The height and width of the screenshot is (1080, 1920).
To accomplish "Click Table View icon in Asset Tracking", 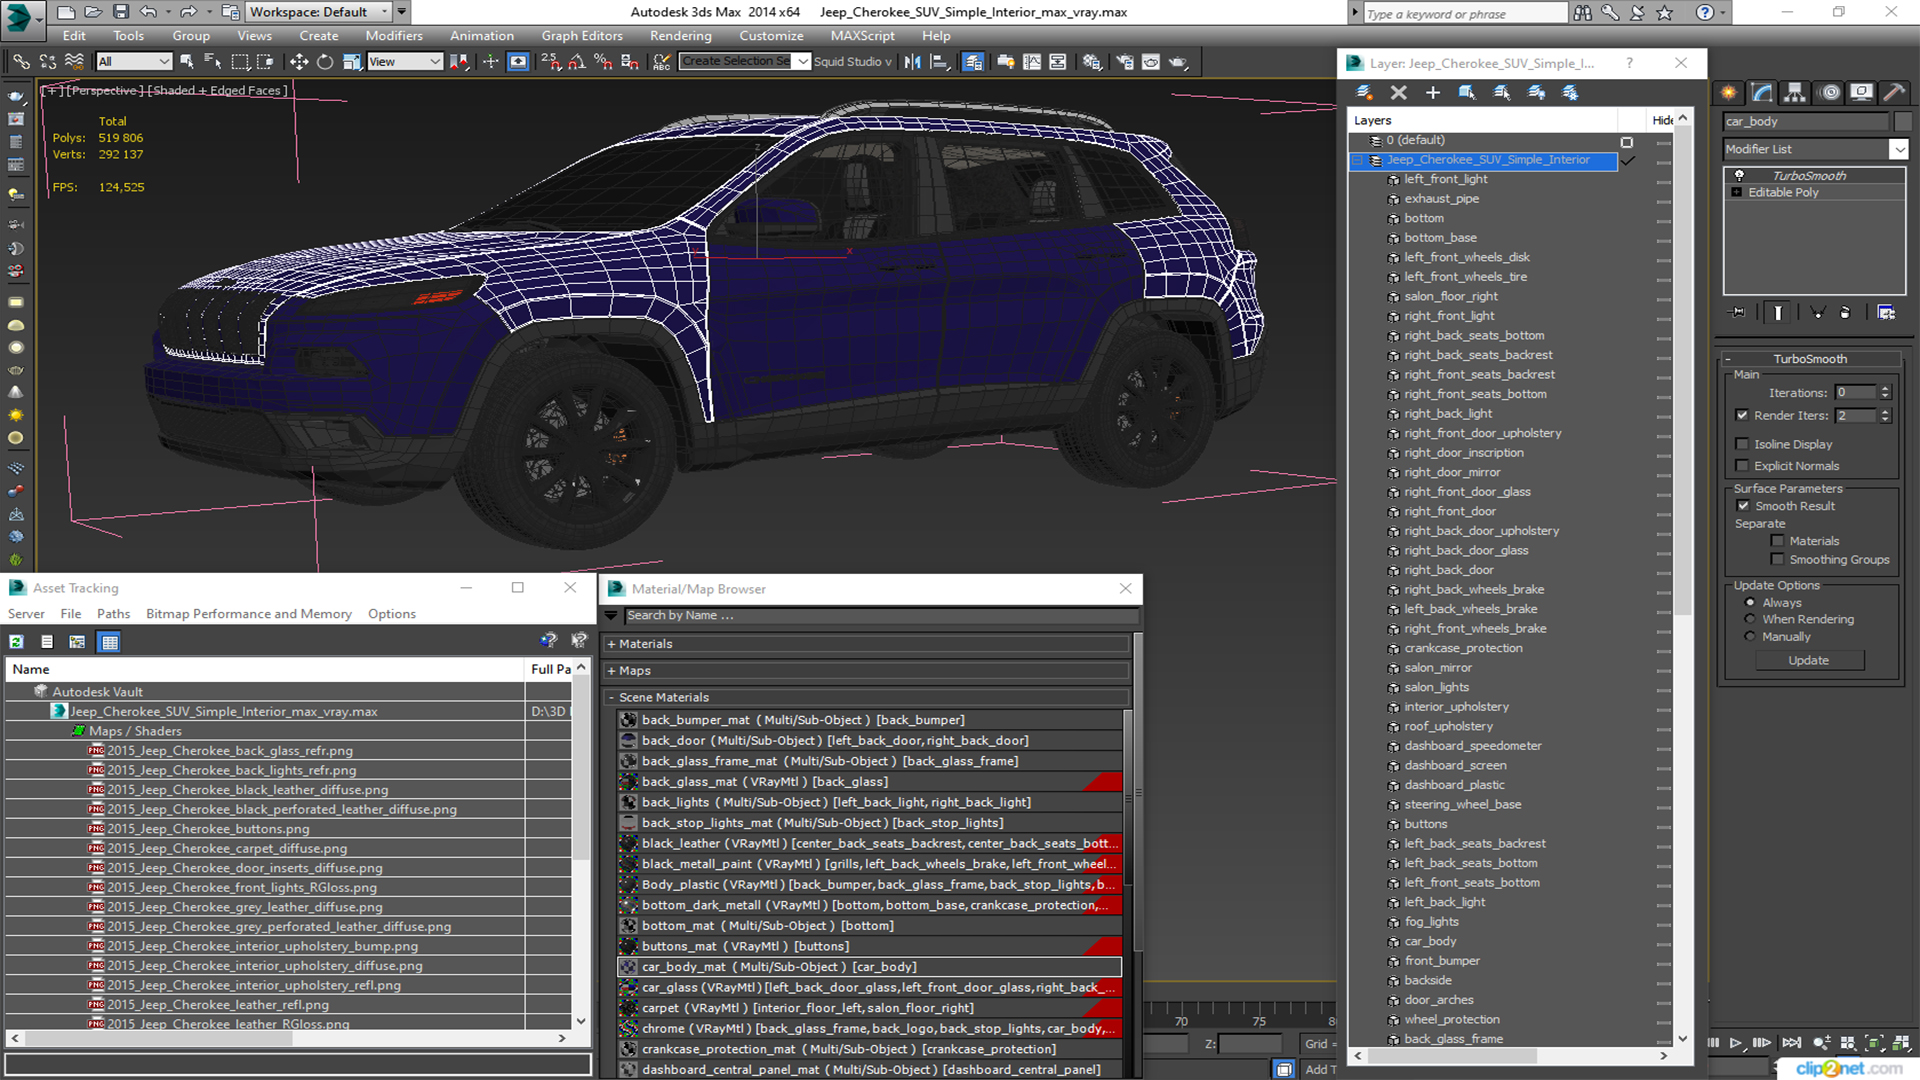I will (110, 642).
